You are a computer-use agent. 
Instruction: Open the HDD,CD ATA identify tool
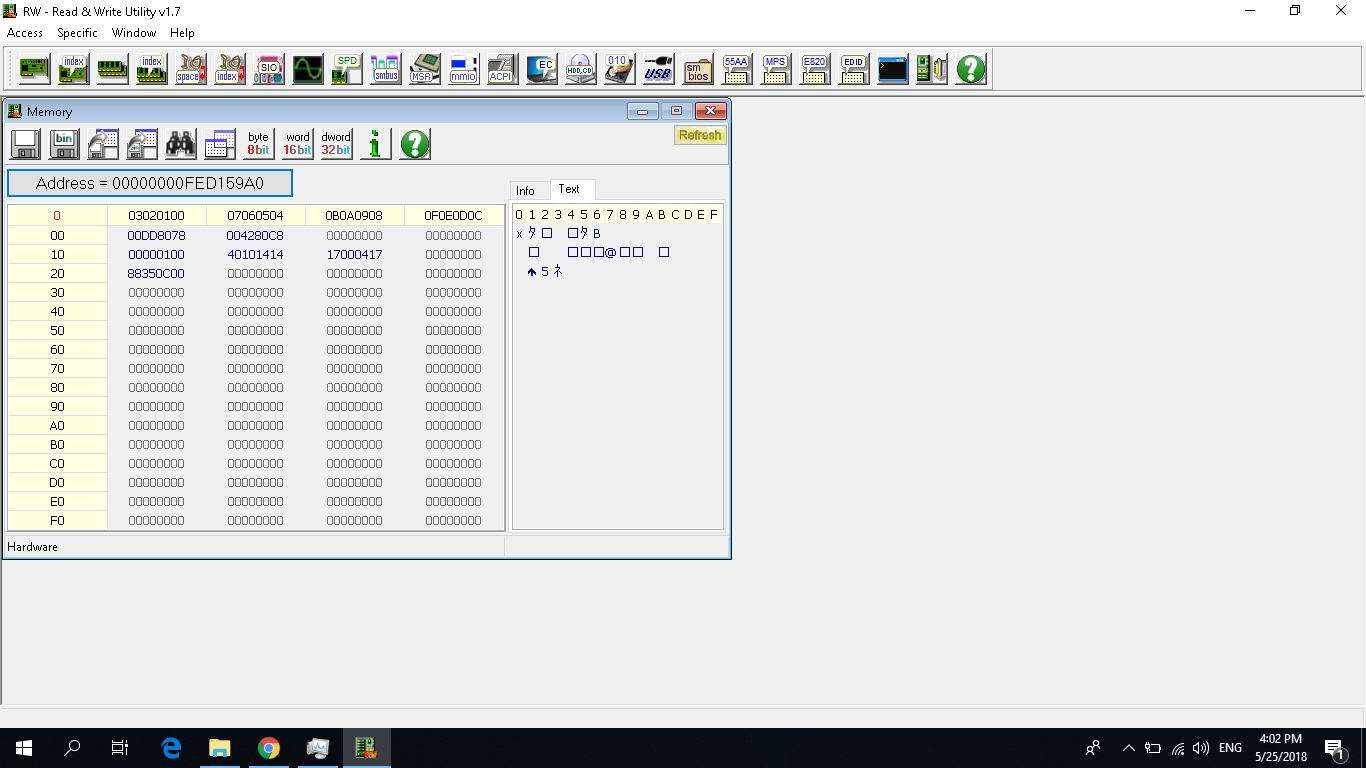[581, 69]
